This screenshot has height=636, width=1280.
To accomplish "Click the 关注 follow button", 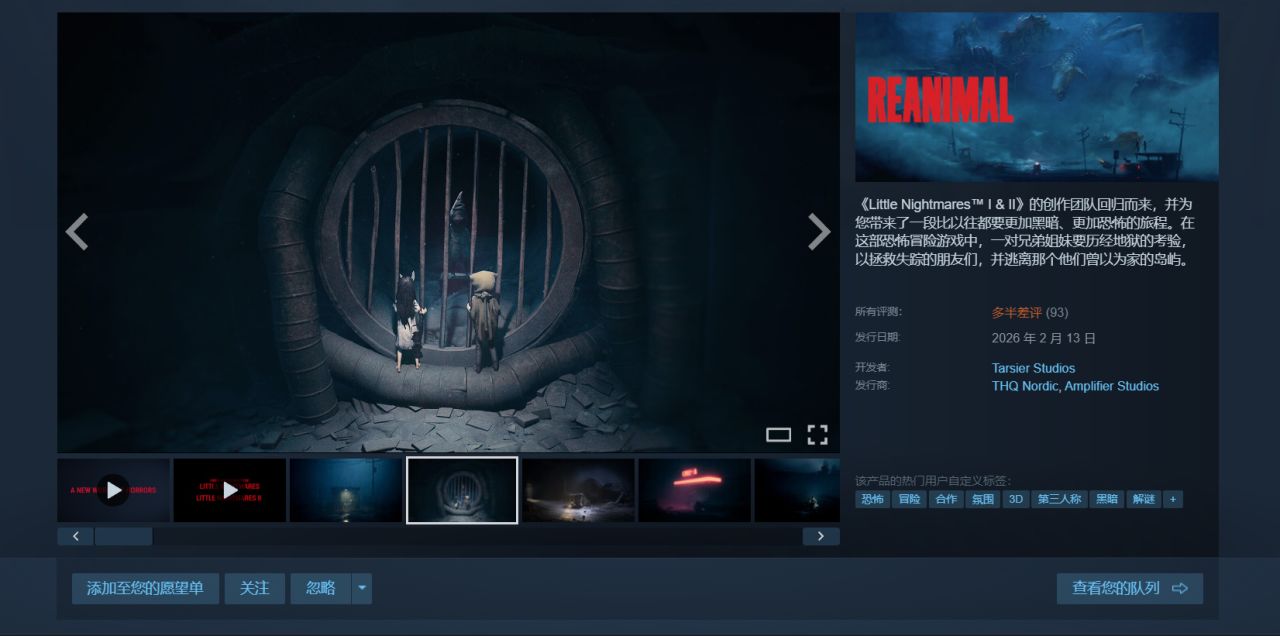I will tap(254, 588).
